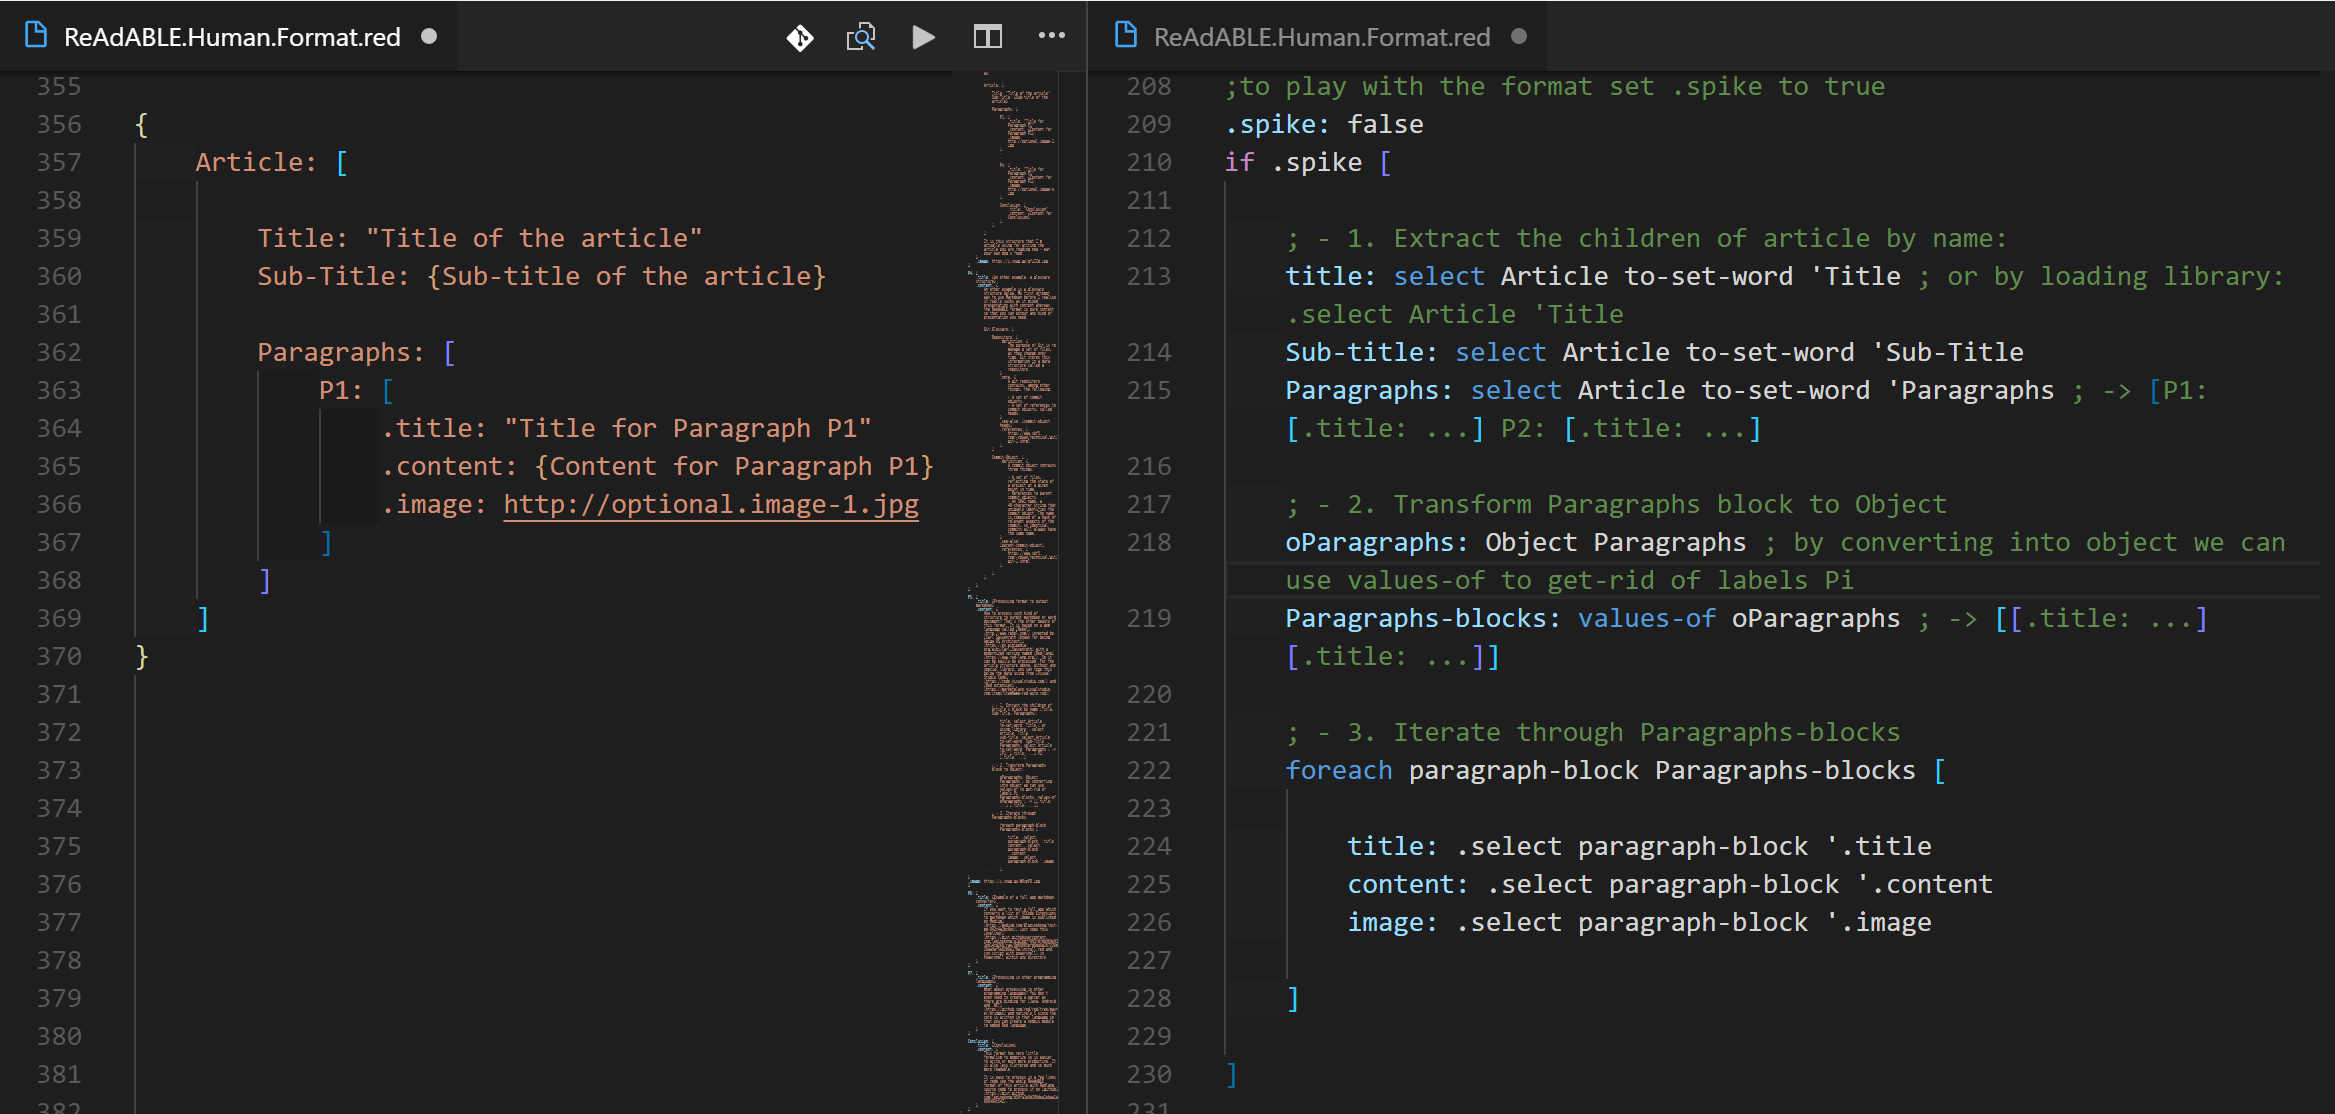The width and height of the screenshot is (2335, 1114).
Task: Click '.select Article 'Title' wrapped line
Action: pos(1455,314)
